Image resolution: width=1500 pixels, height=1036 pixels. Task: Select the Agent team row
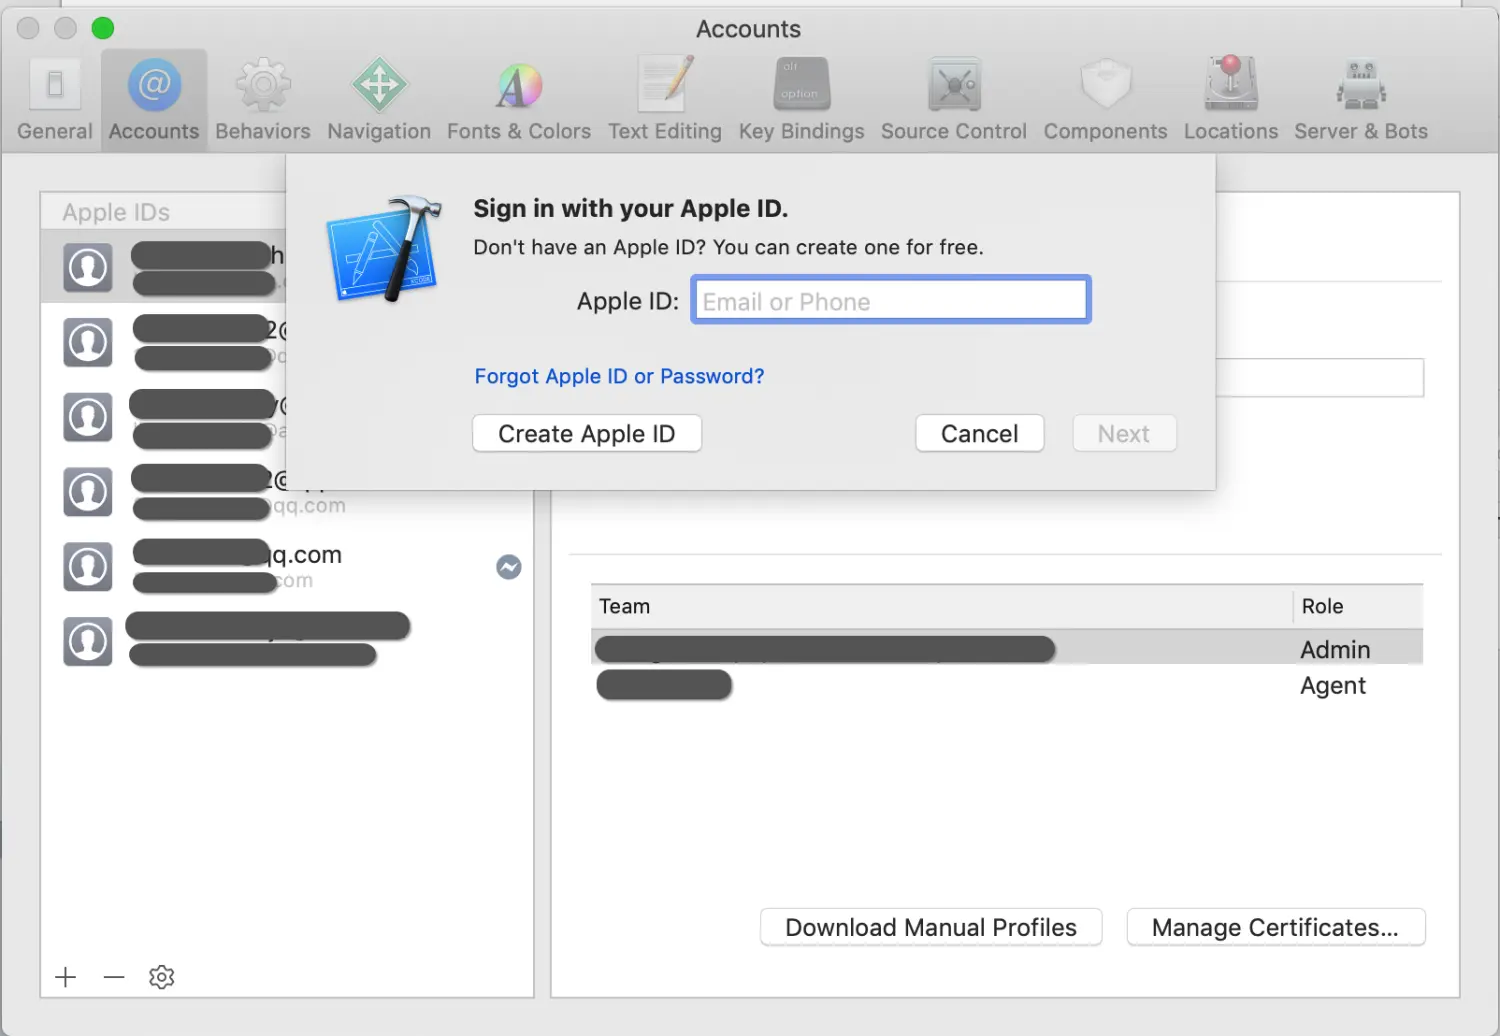tap(1007, 685)
